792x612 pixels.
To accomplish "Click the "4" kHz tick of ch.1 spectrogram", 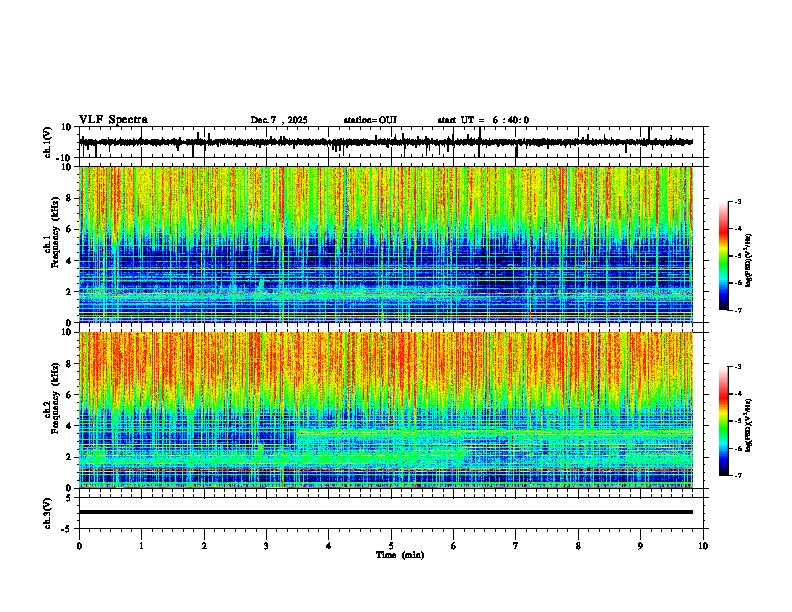I will point(69,261).
